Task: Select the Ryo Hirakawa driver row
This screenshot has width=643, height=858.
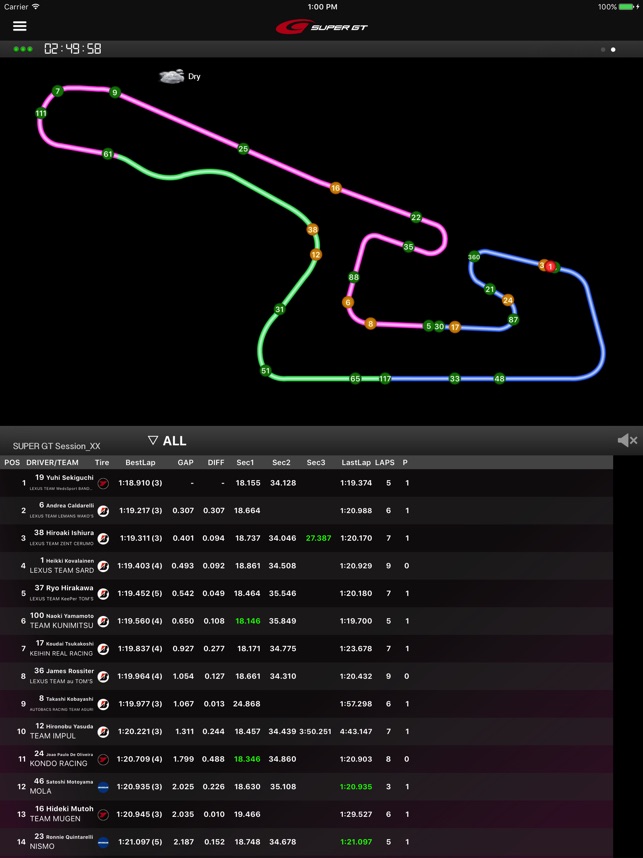Action: (306, 593)
